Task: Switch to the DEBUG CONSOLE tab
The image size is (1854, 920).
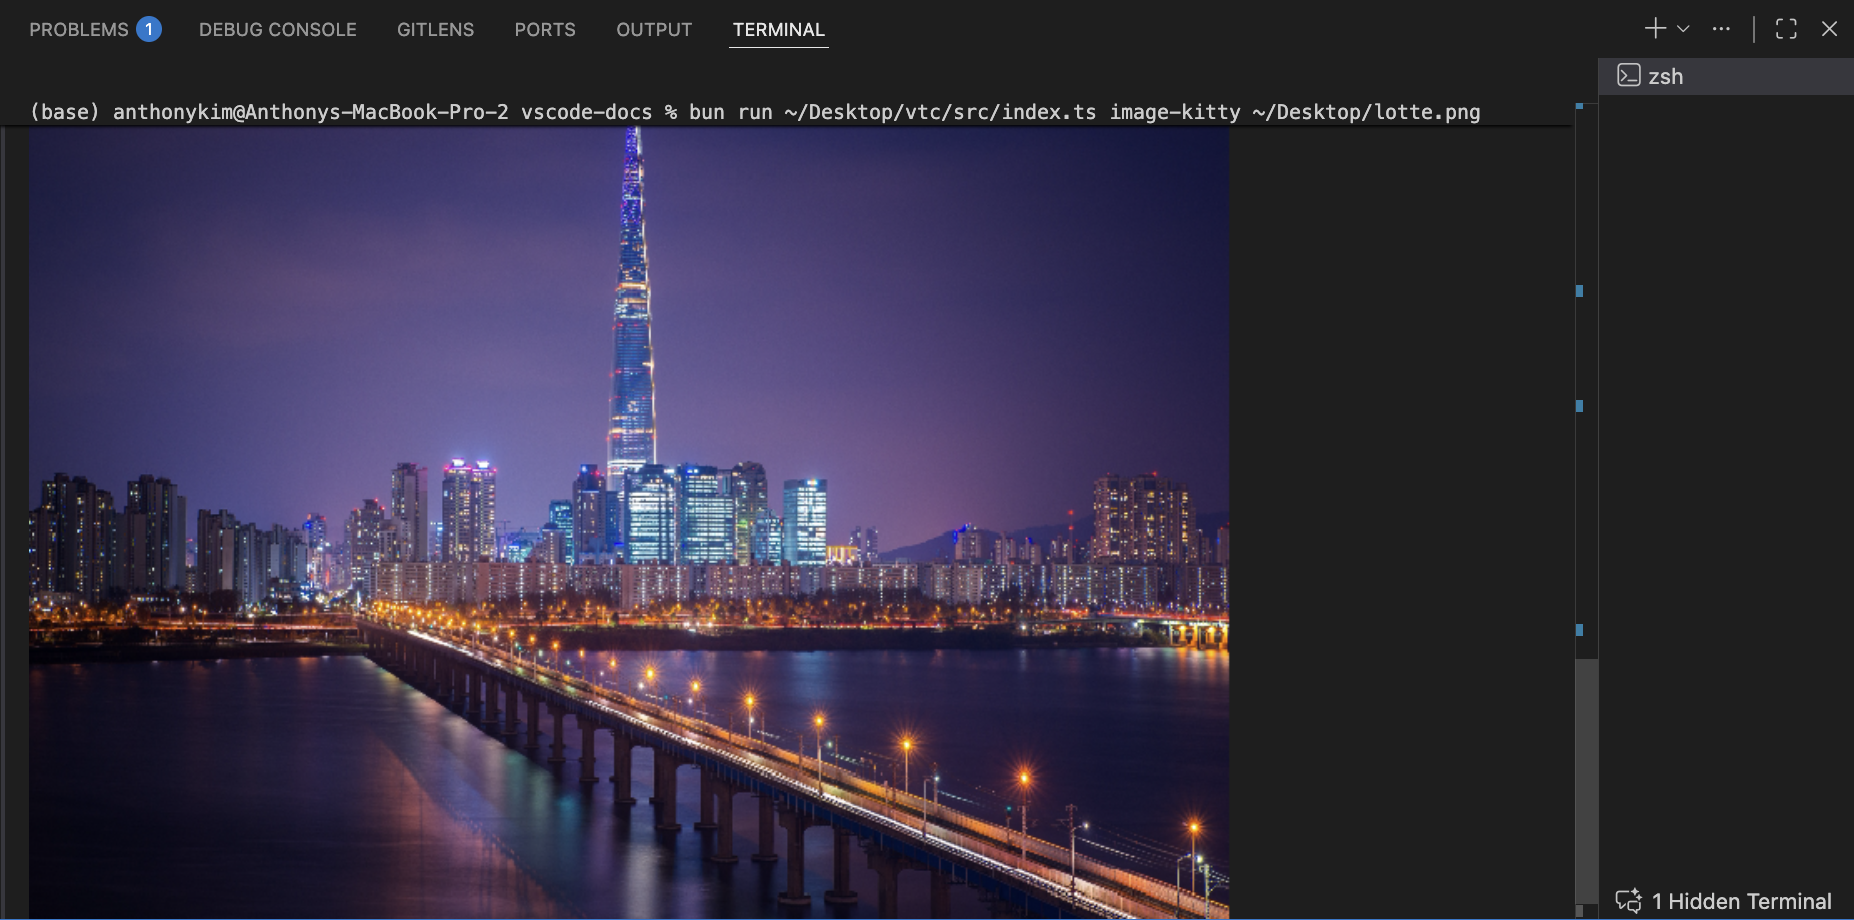Action: pos(277,29)
